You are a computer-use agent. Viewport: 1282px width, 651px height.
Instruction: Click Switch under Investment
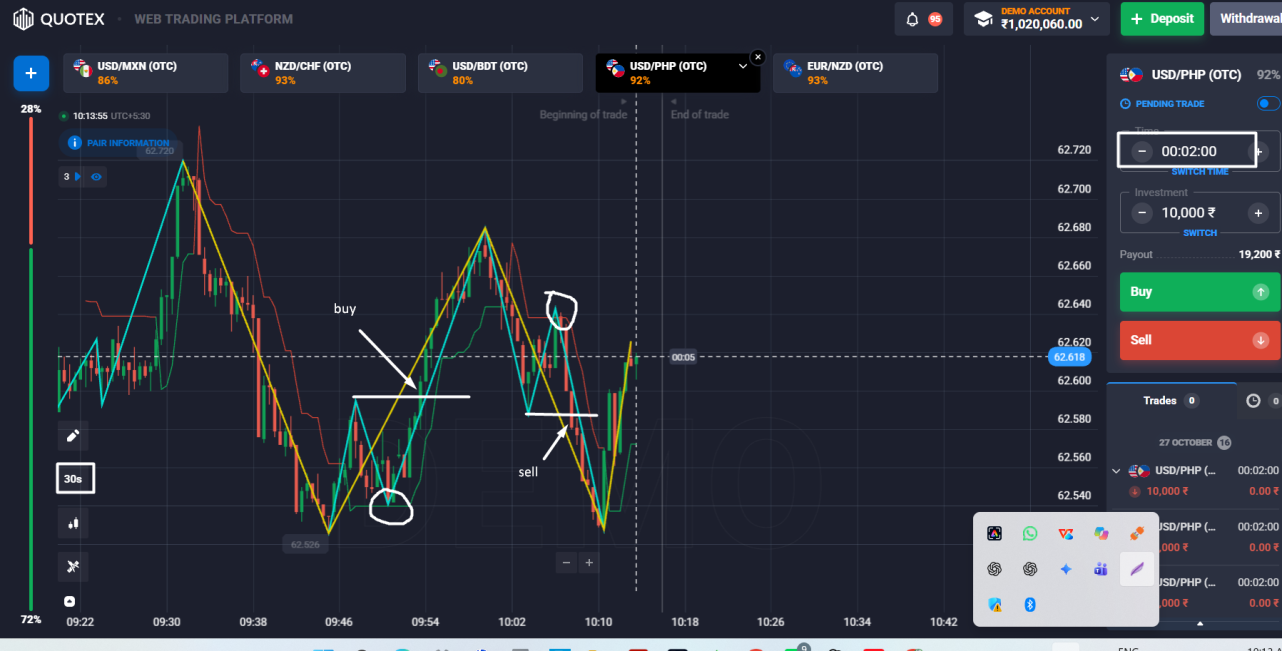point(1200,233)
